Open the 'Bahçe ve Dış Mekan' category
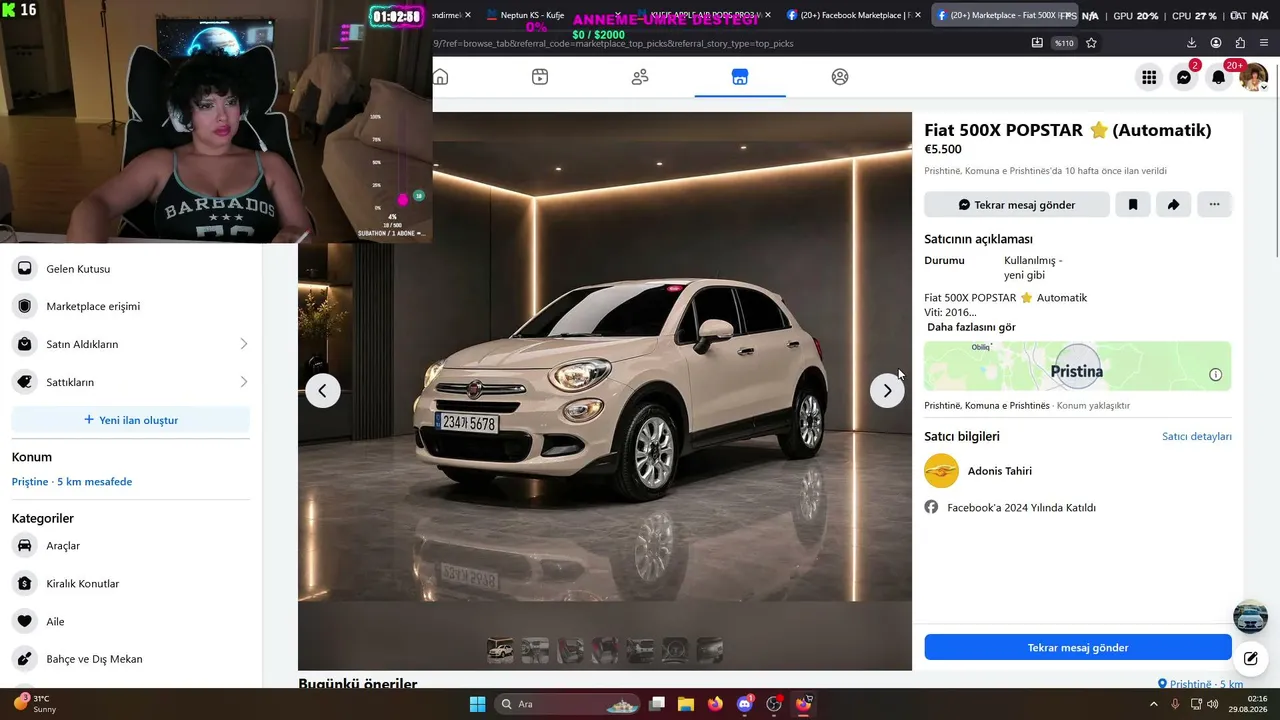This screenshot has width=1280, height=720. [131, 659]
